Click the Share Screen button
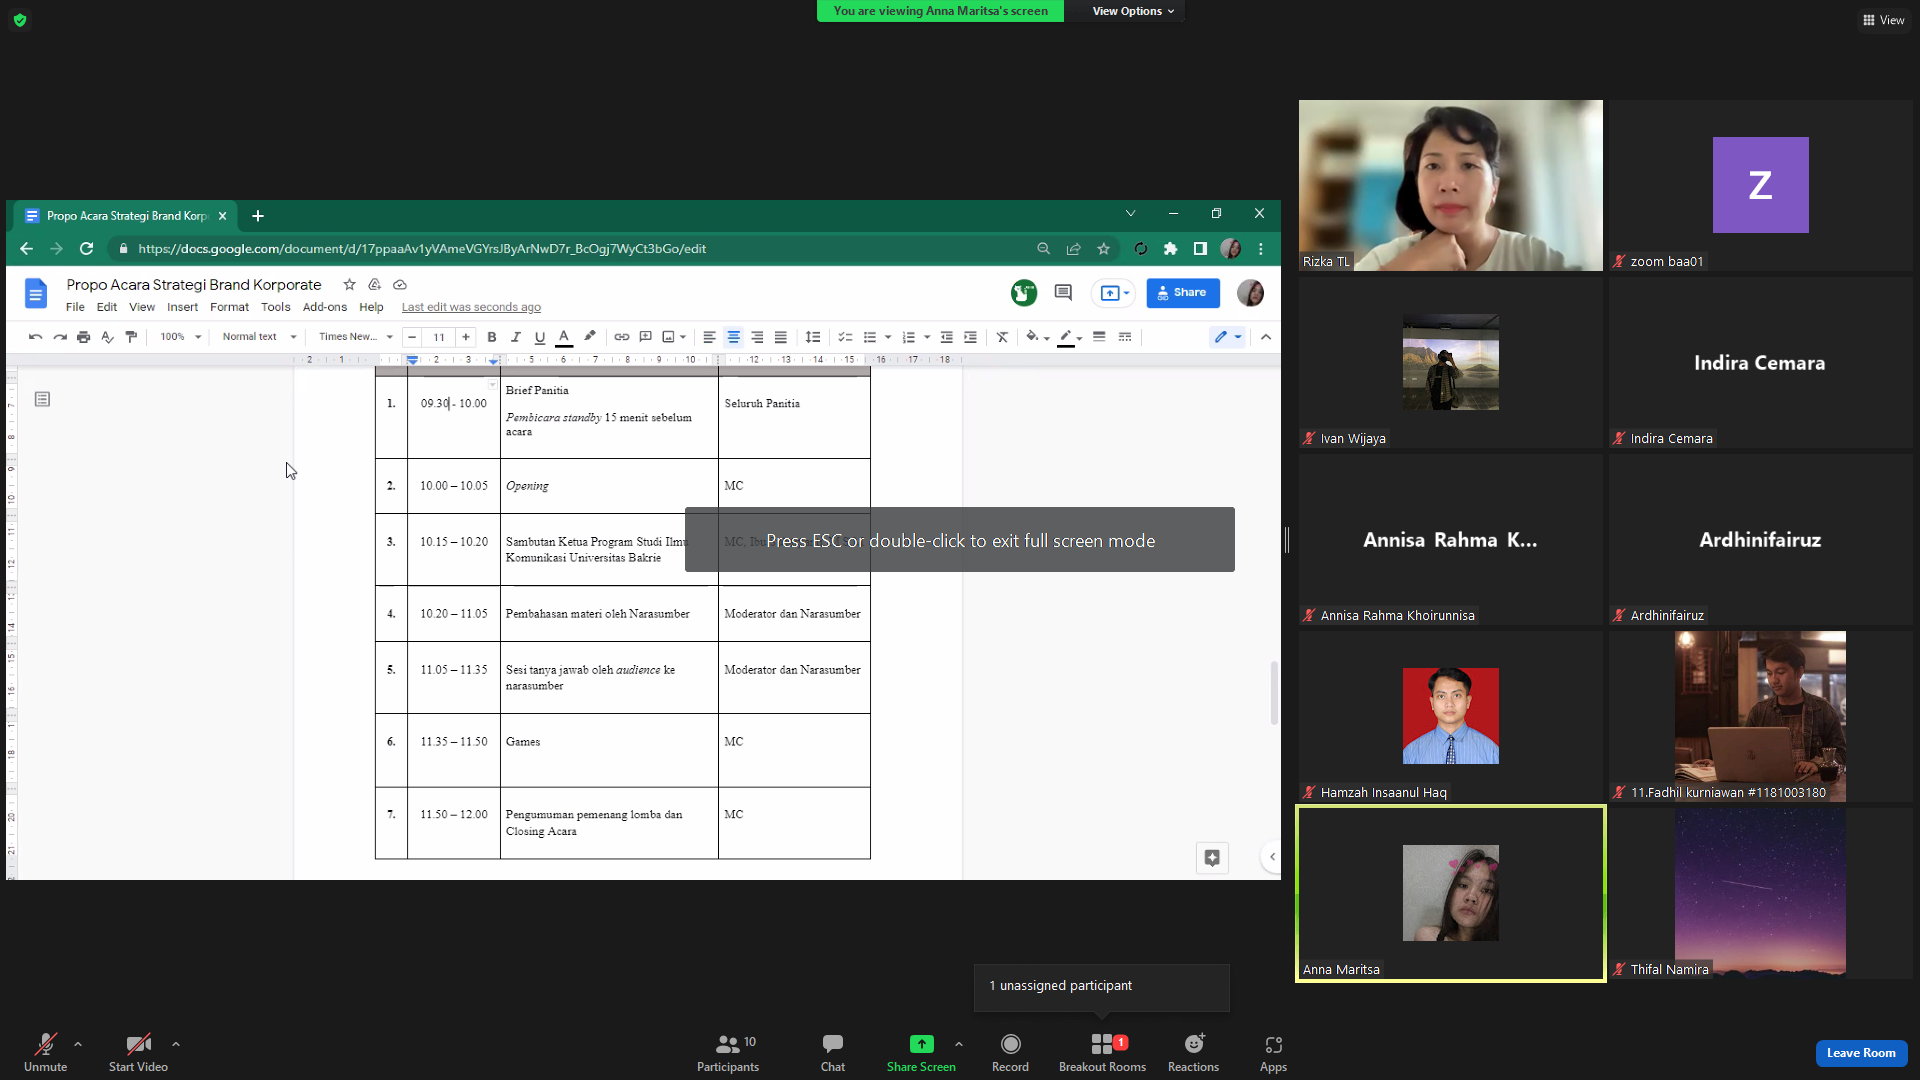Image resolution: width=1920 pixels, height=1080 pixels. point(921,1053)
